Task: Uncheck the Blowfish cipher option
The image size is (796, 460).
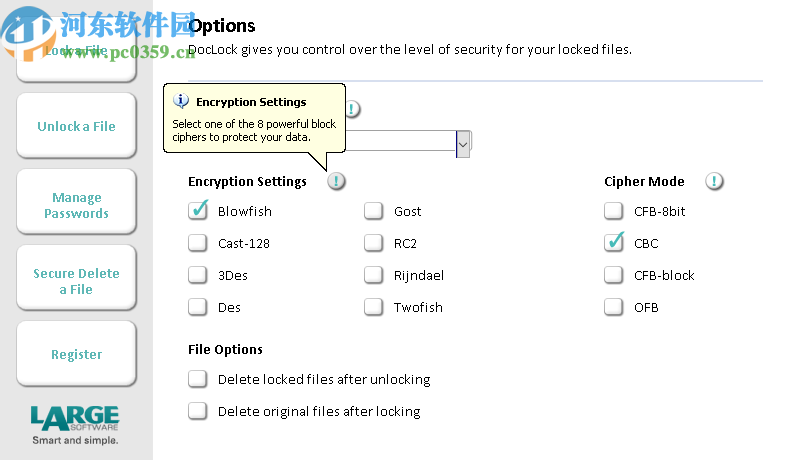Action: pyautogui.click(x=198, y=211)
